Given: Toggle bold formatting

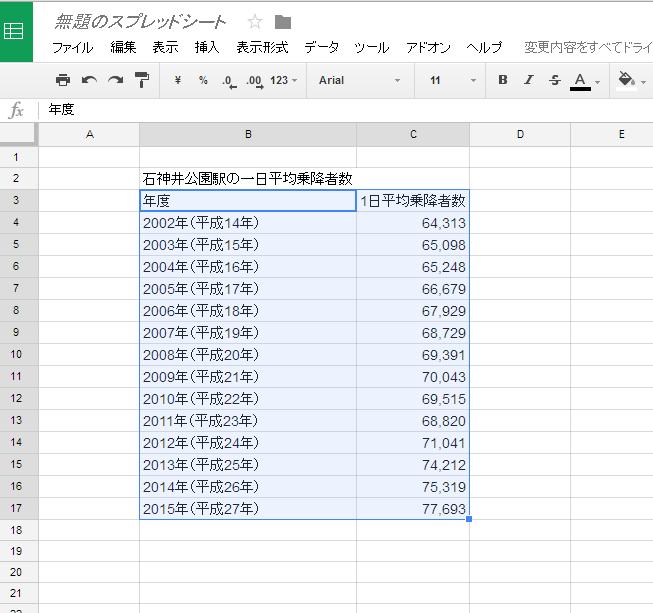Looking at the screenshot, I should pyautogui.click(x=503, y=80).
